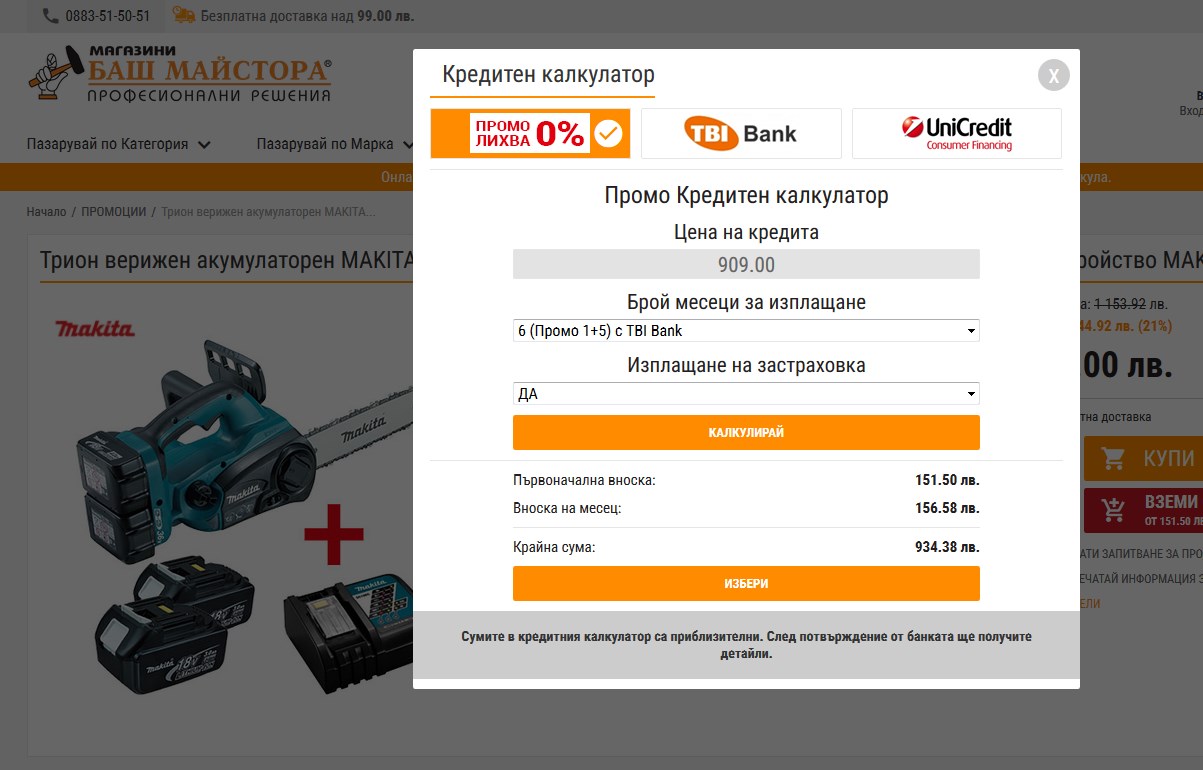1203x770 pixels.
Task: Select the Промо лихва 0% option
Action: [x=531, y=134]
